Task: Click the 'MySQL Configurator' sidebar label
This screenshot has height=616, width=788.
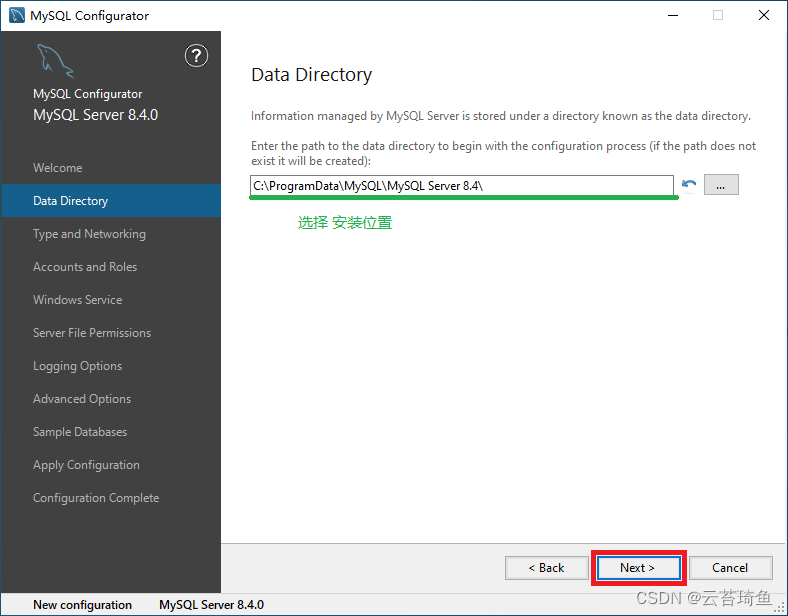Action: pyautogui.click(x=87, y=94)
